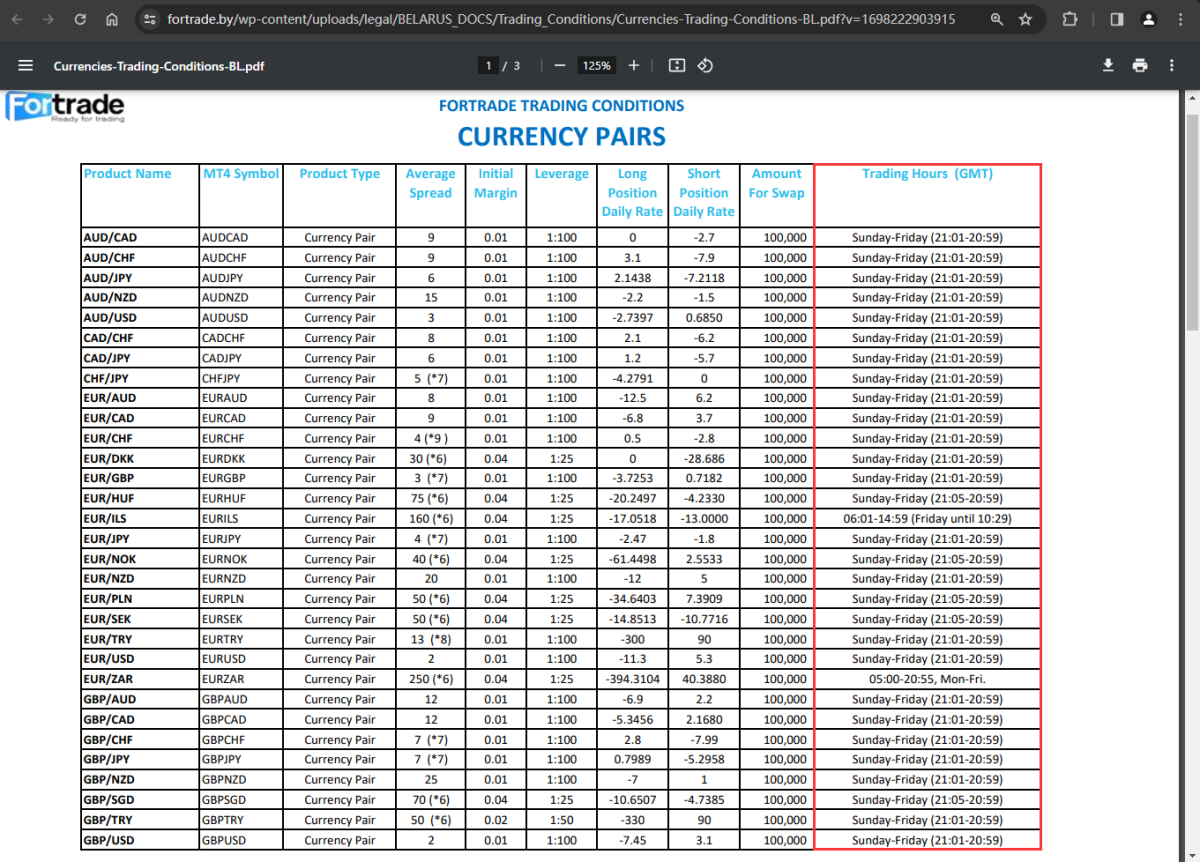Viewport: 1200px width, 862px height.
Task: Print the PDF document
Action: tap(1140, 66)
